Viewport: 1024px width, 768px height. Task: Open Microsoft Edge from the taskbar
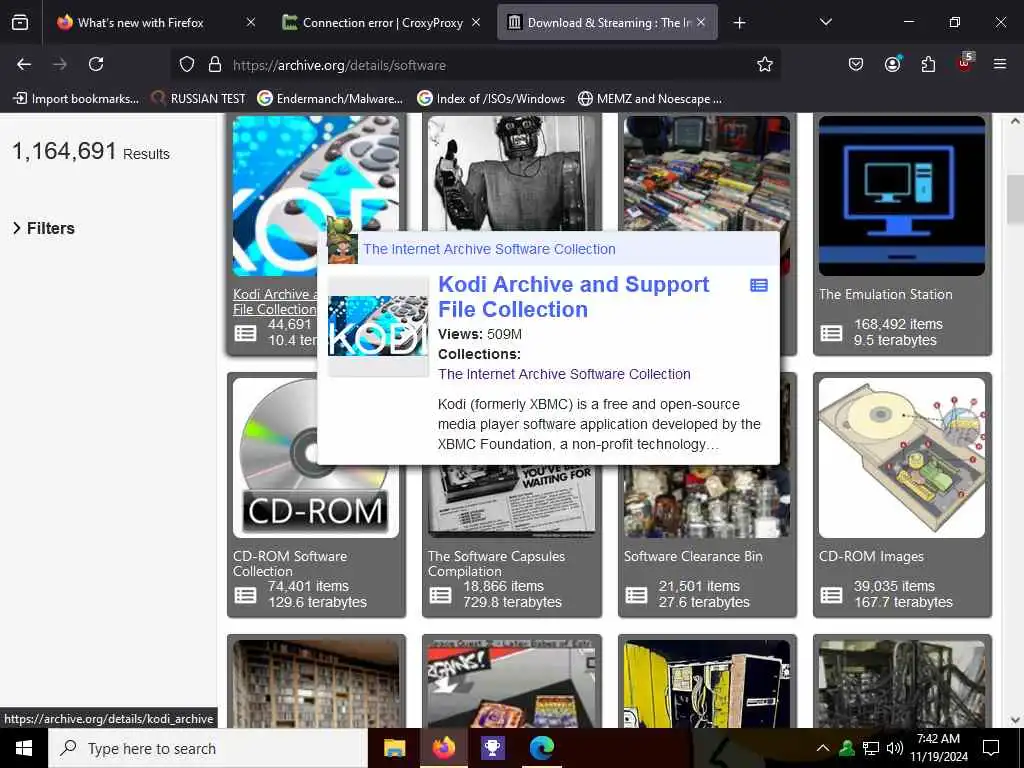pyautogui.click(x=541, y=748)
